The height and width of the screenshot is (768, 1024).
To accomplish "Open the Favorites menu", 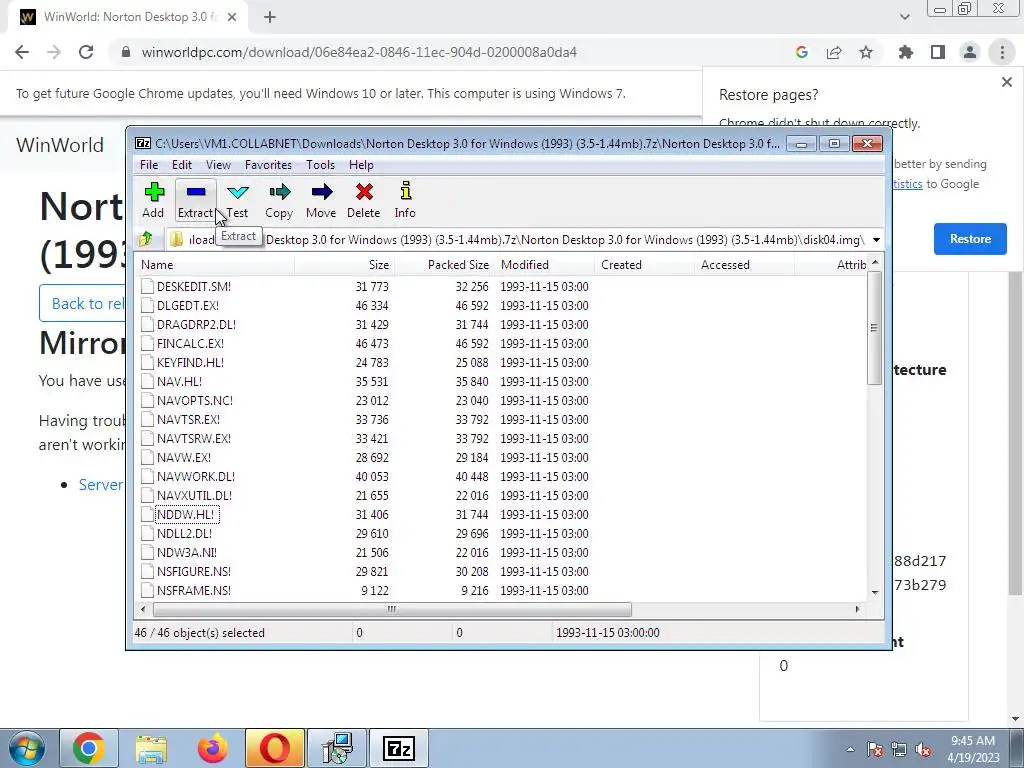I will [268, 165].
